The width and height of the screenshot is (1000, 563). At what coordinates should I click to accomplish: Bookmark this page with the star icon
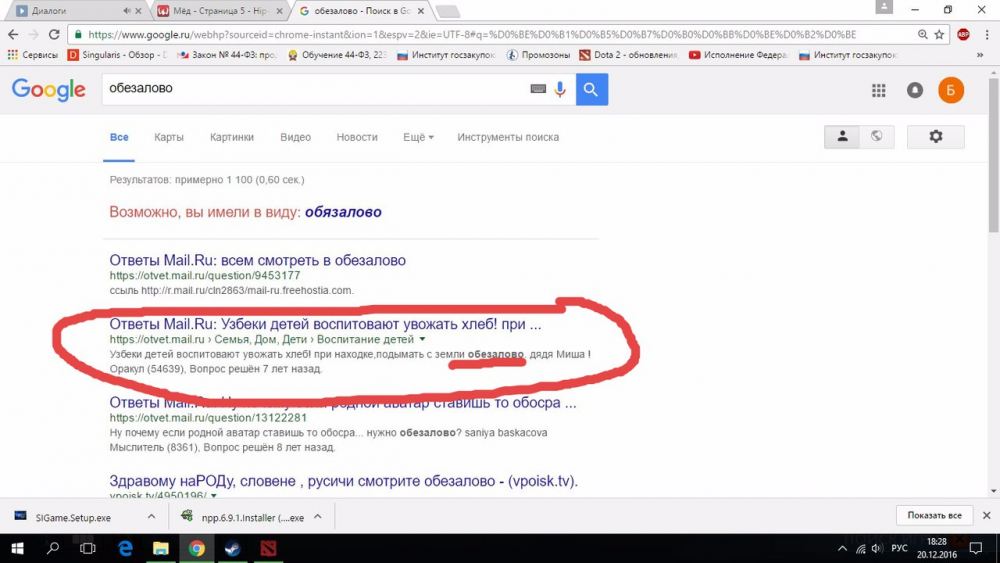(x=939, y=34)
